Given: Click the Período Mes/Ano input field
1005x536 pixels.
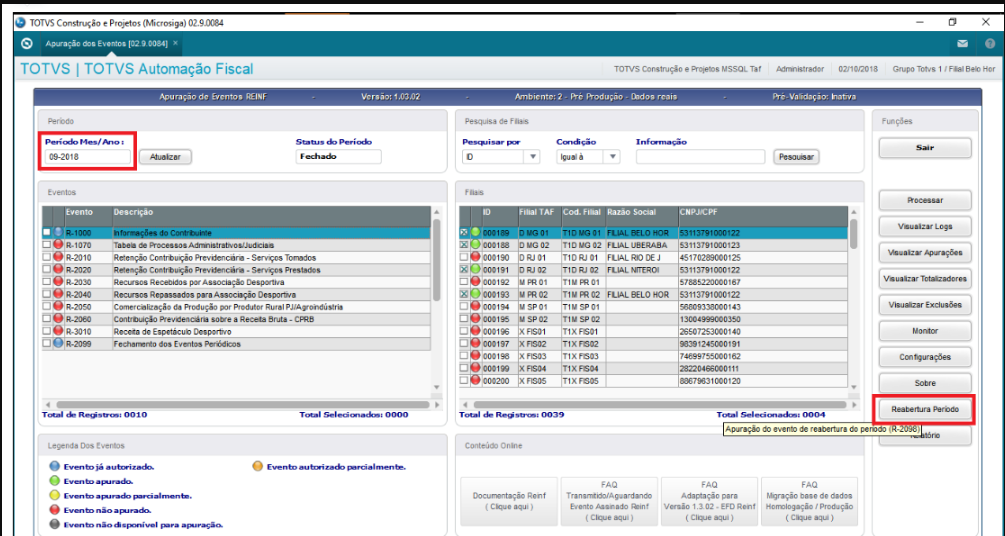Looking at the screenshot, I should [88, 156].
